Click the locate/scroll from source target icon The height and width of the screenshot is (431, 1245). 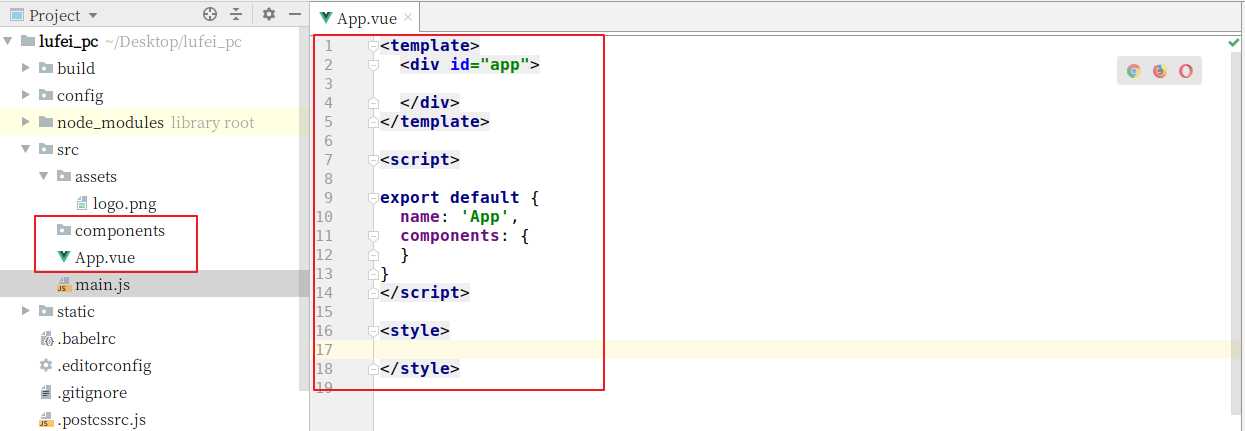209,15
